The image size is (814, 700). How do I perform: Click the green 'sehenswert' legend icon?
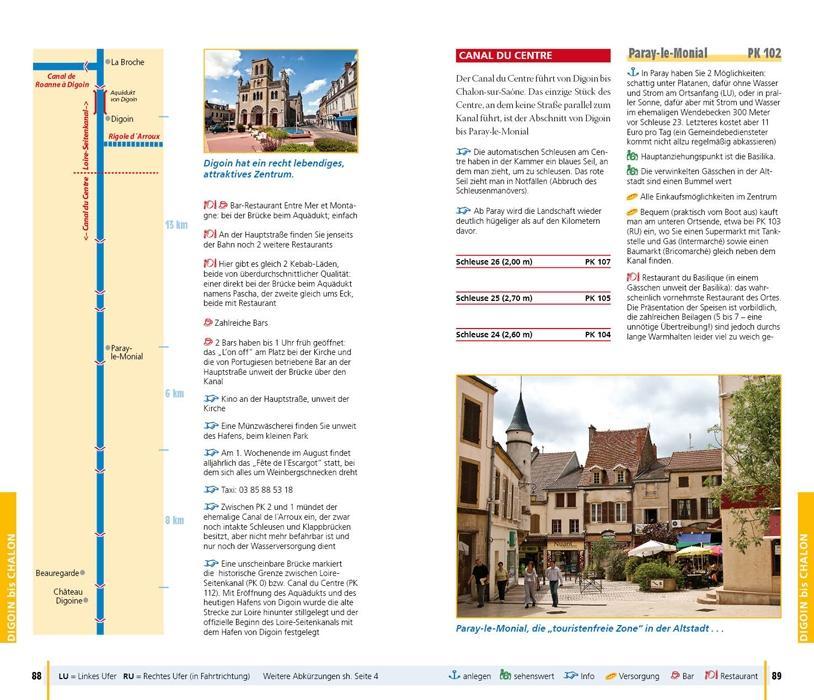coord(506,676)
